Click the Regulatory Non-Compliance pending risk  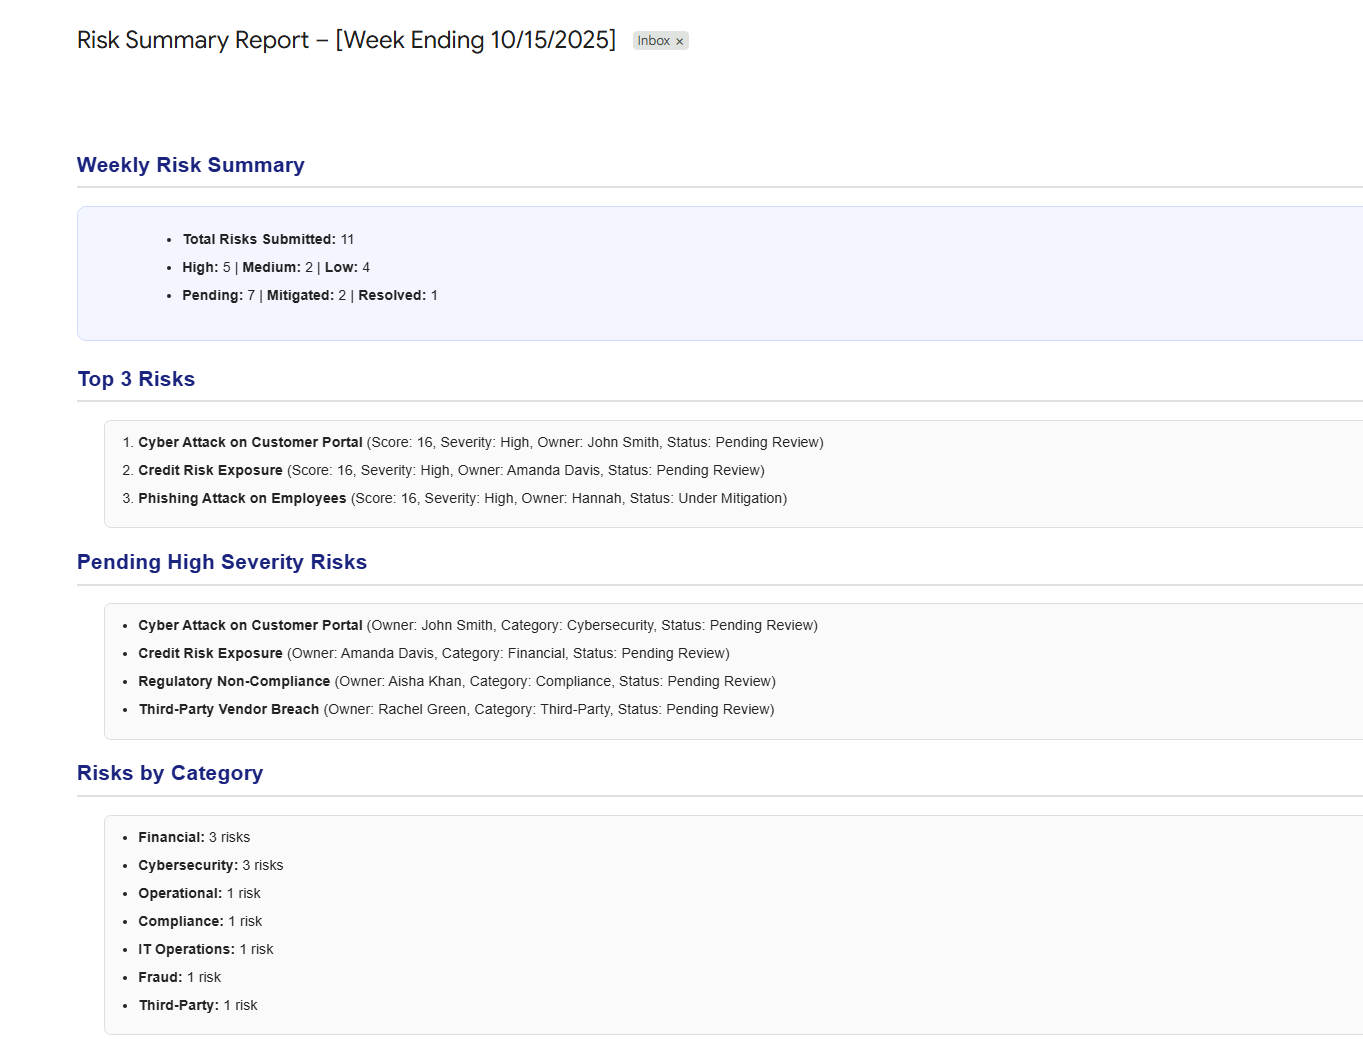coord(234,681)
